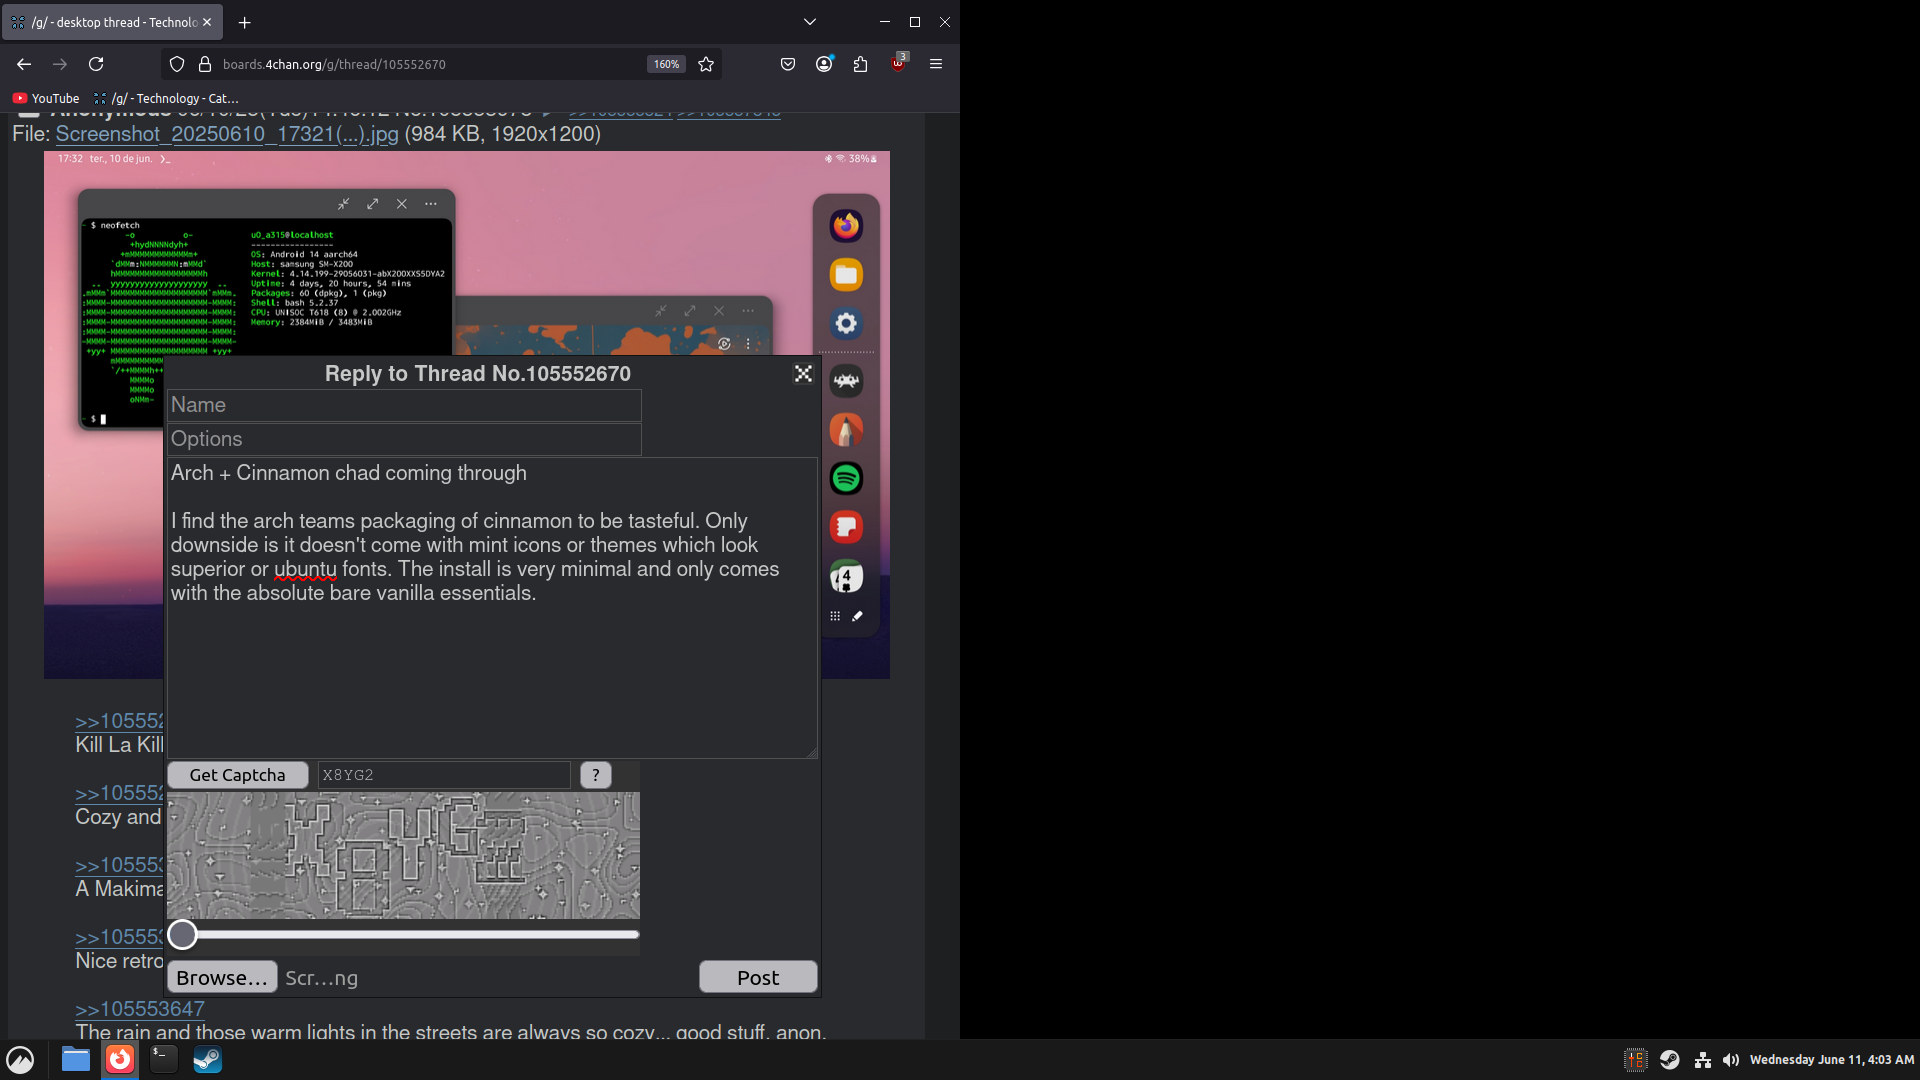Click into the comment text area
Viewport: 1920px width, 1080px height.
(x=492, y=608)
